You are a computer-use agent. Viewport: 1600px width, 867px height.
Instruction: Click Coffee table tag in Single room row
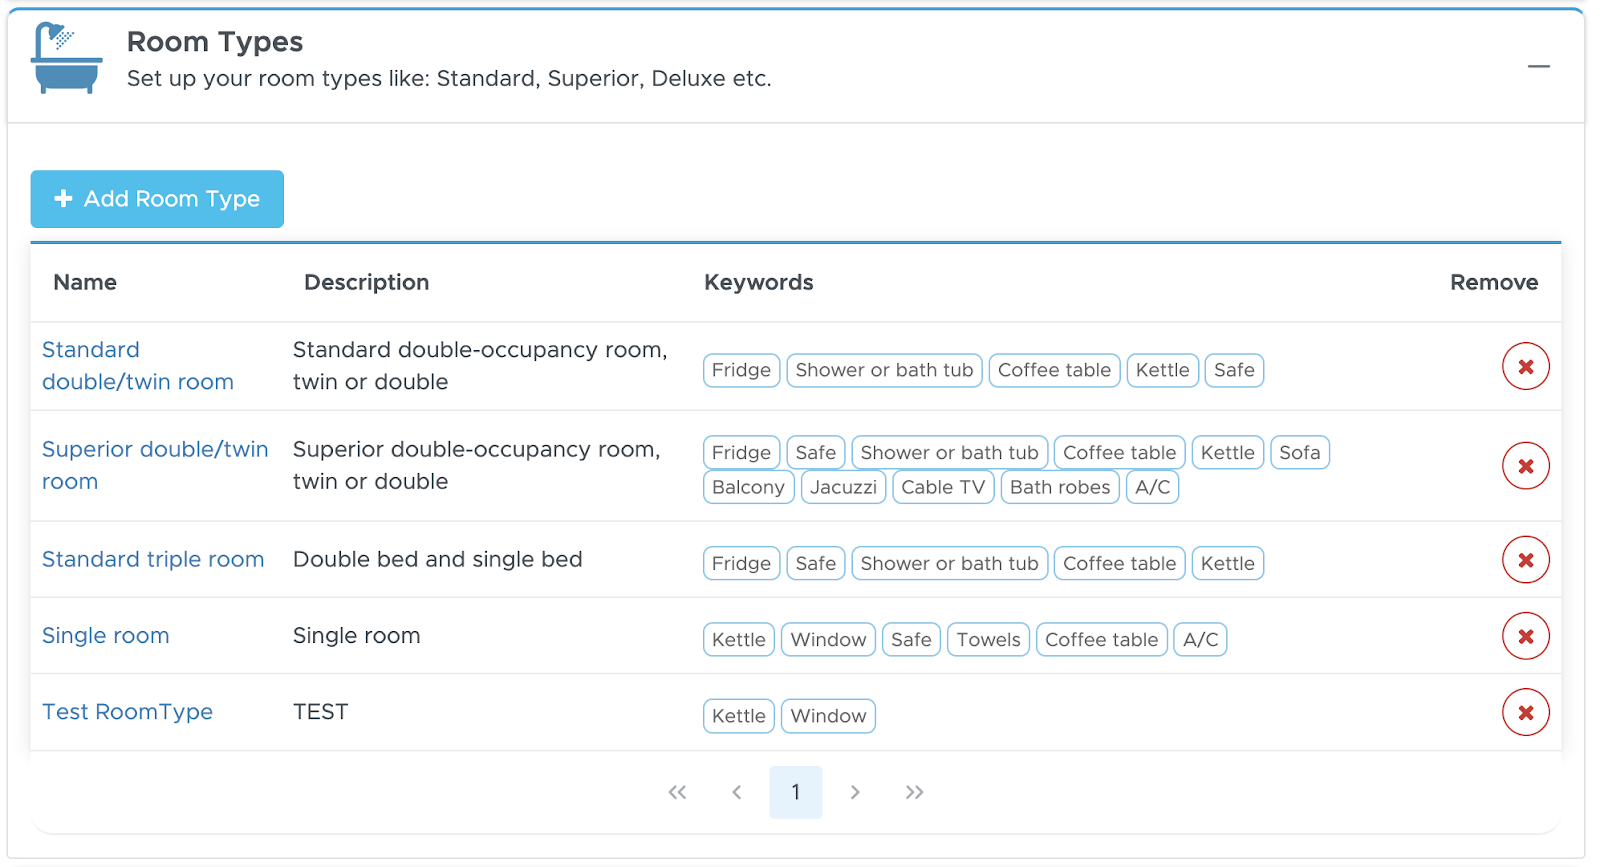pyautogui.click(x=1102, y=640)
